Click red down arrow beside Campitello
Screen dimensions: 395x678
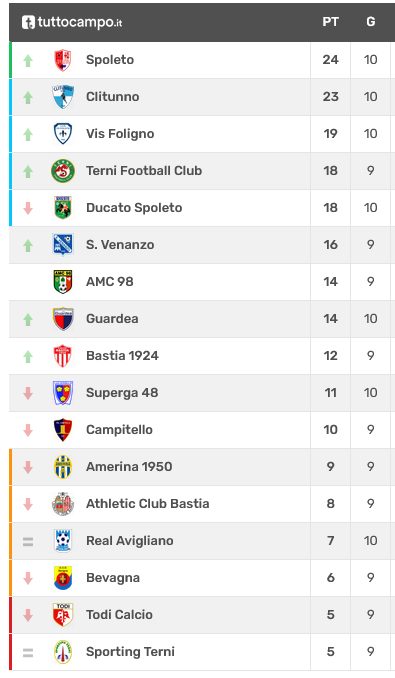[x=28, y=430]
